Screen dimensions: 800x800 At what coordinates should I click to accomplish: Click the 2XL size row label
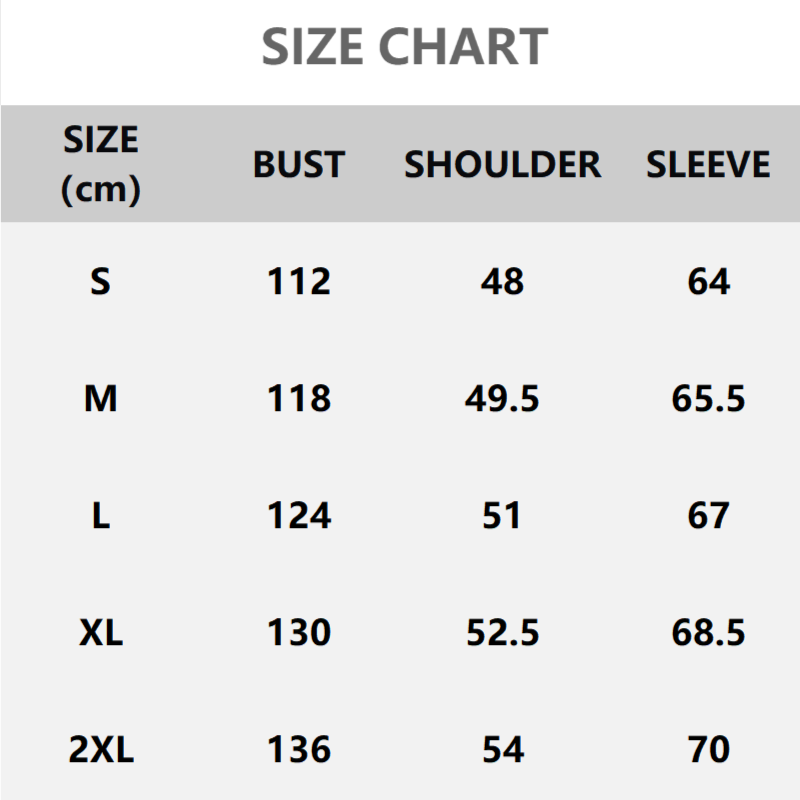click(x=100, y=750)
